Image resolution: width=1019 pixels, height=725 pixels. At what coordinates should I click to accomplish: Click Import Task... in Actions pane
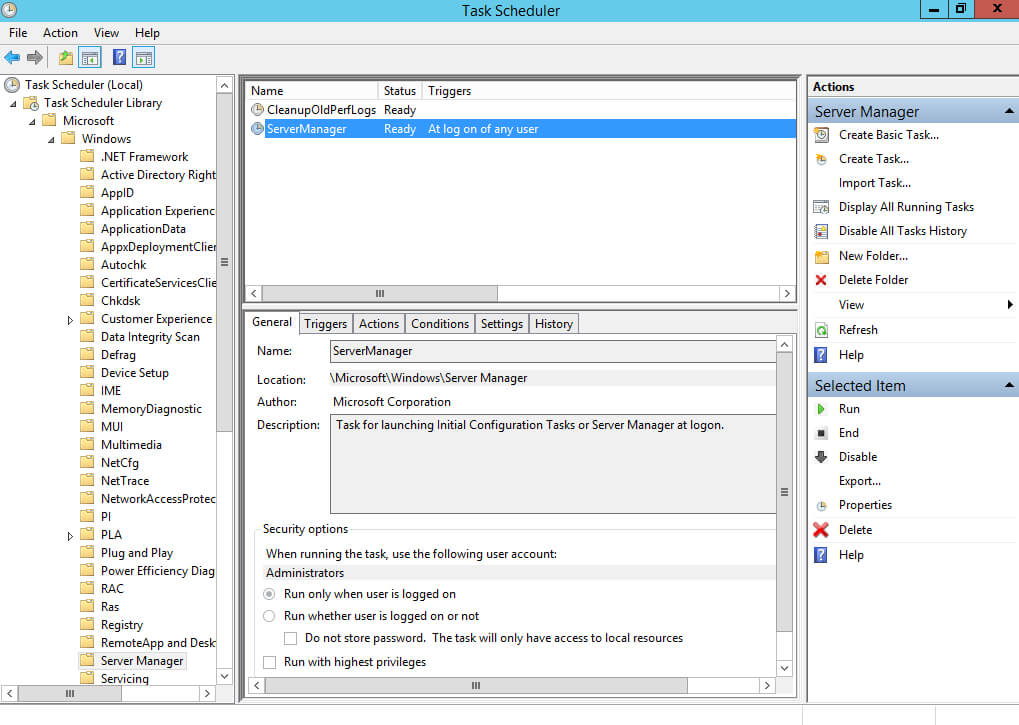[875, 183]
